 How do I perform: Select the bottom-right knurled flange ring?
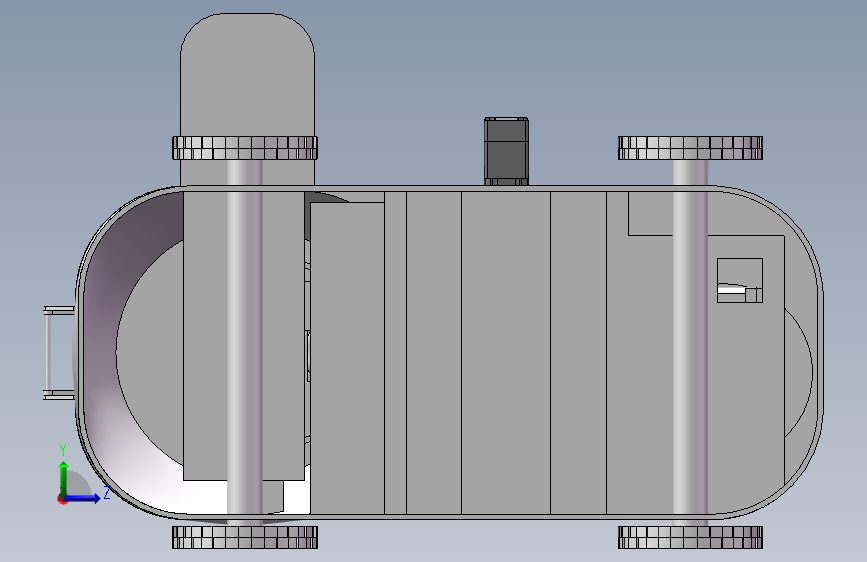point(690,537)
